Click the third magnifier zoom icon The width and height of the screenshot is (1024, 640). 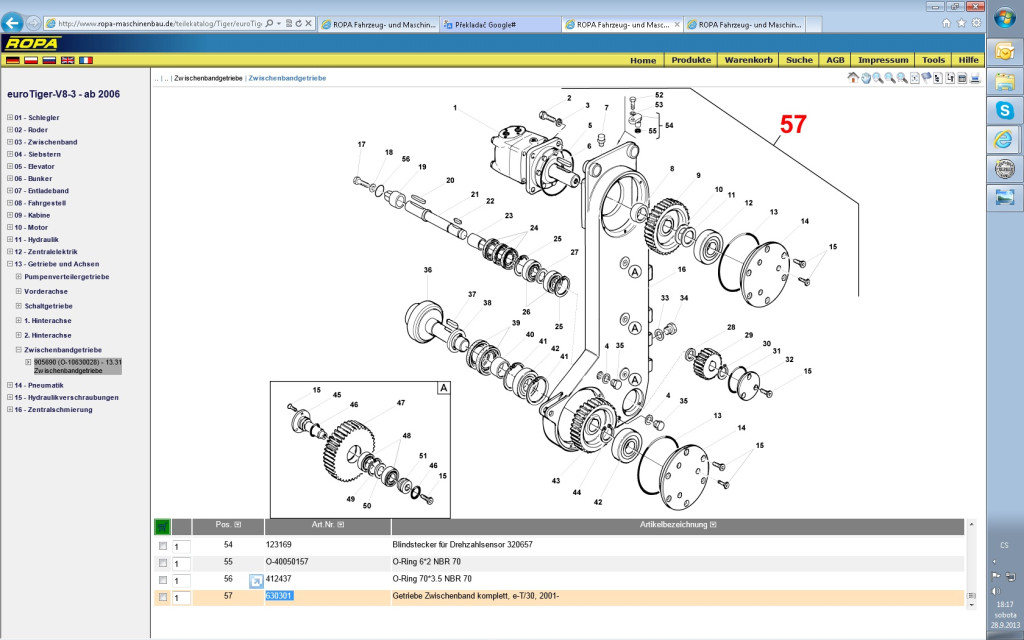pyautogui.click(x=902, y=78)
